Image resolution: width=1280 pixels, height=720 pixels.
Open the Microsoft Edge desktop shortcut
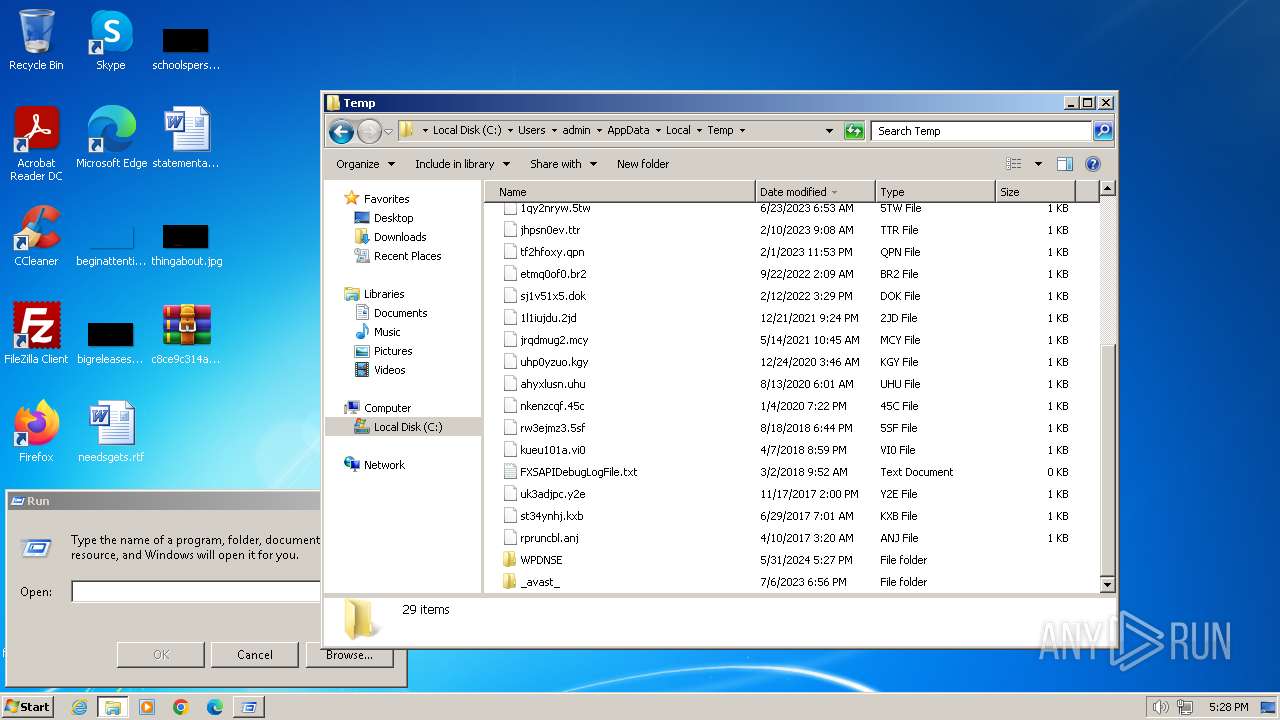pos(111,138)
